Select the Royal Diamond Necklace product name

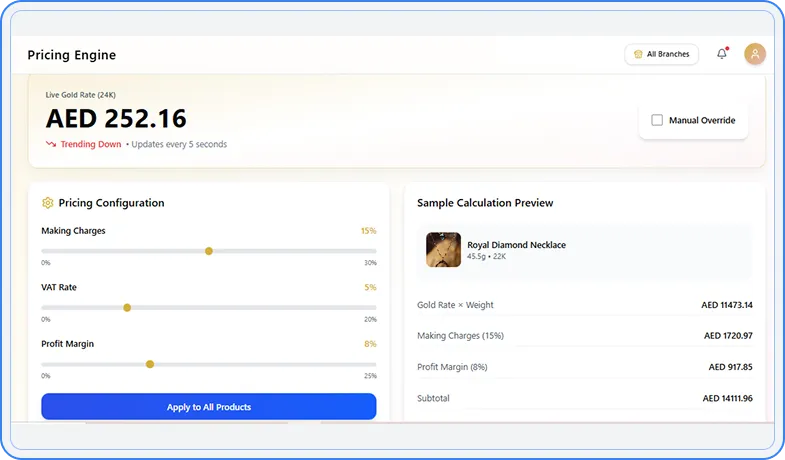(x=516, y=244)
